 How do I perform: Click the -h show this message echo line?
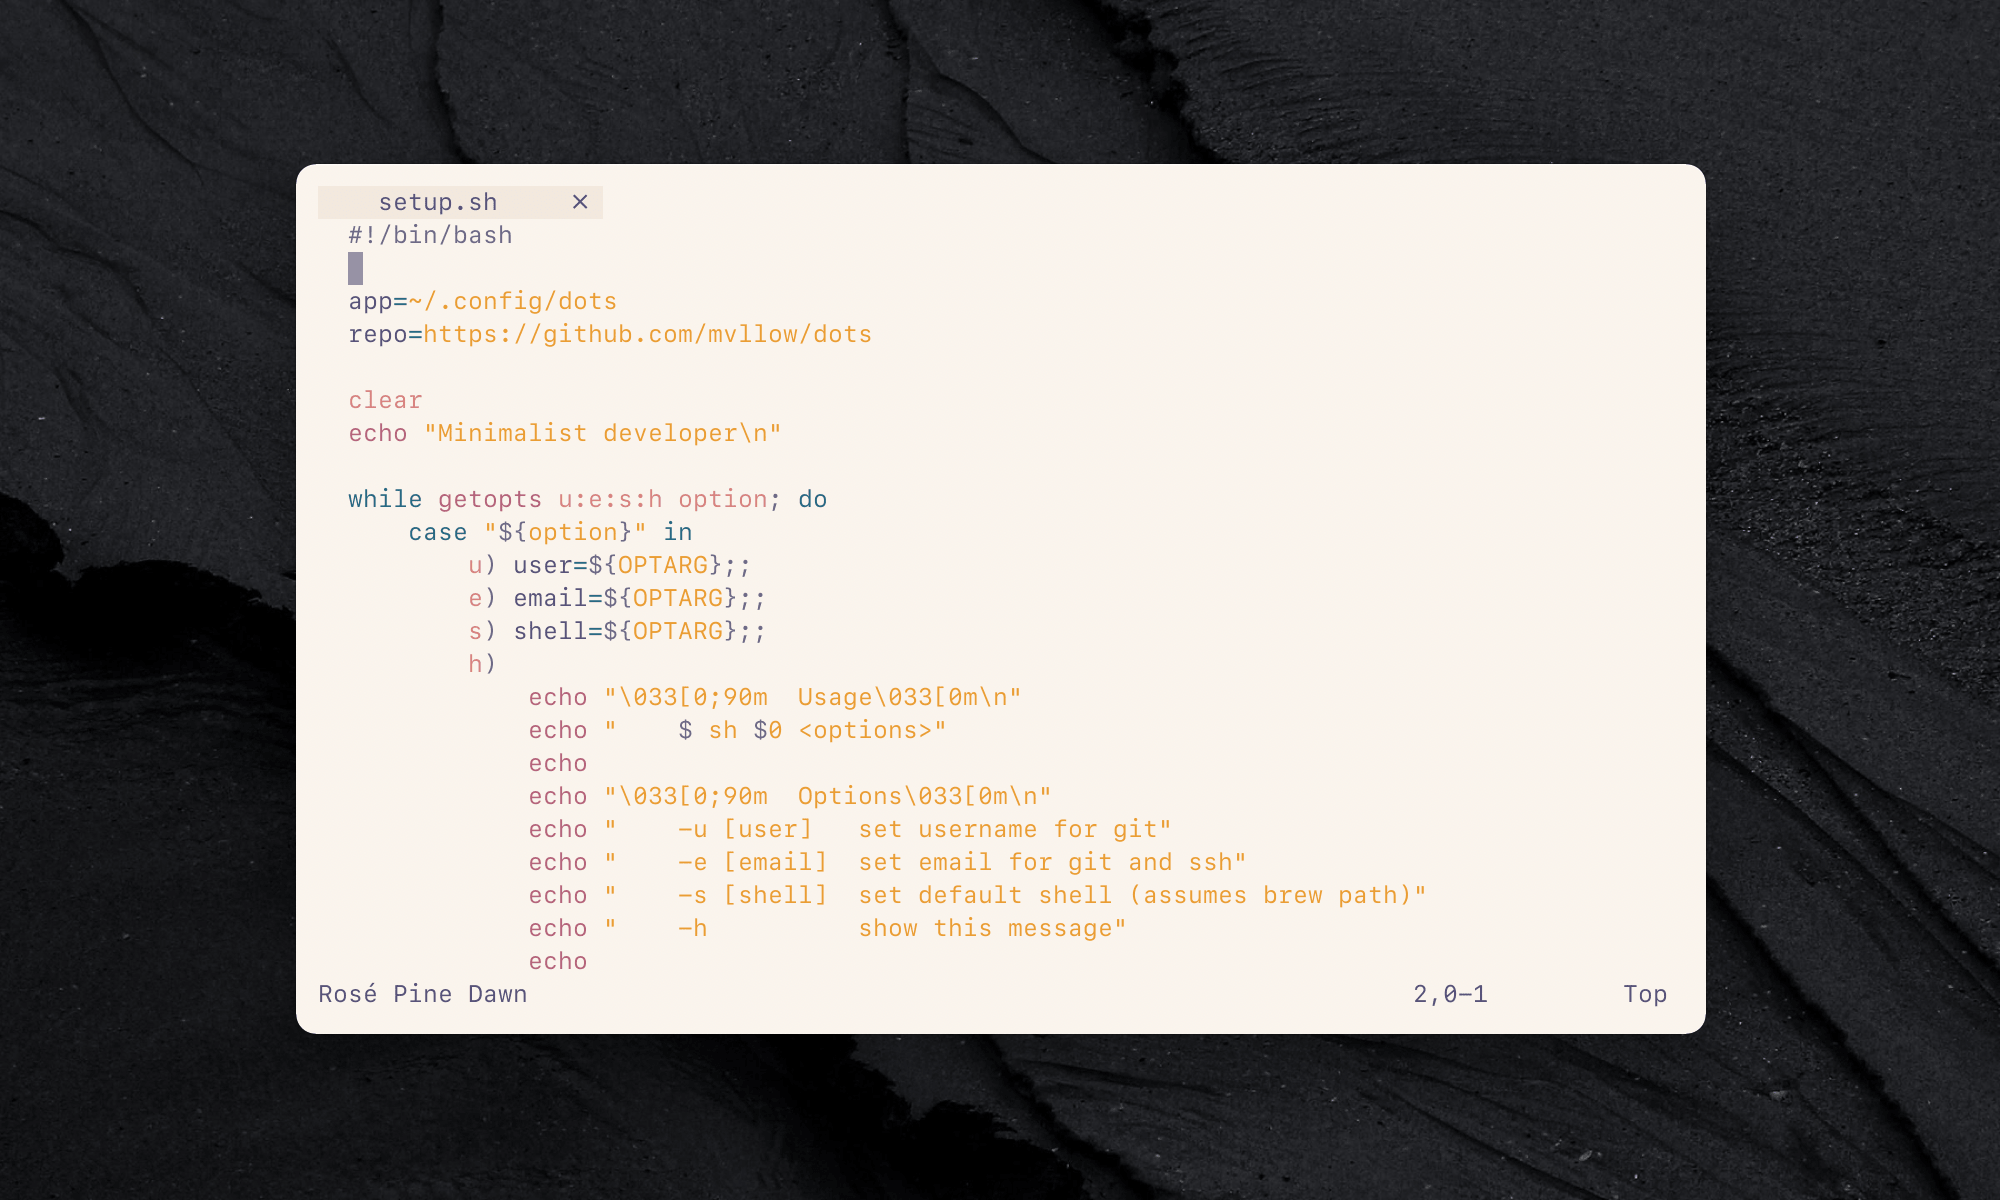[827, 928]
